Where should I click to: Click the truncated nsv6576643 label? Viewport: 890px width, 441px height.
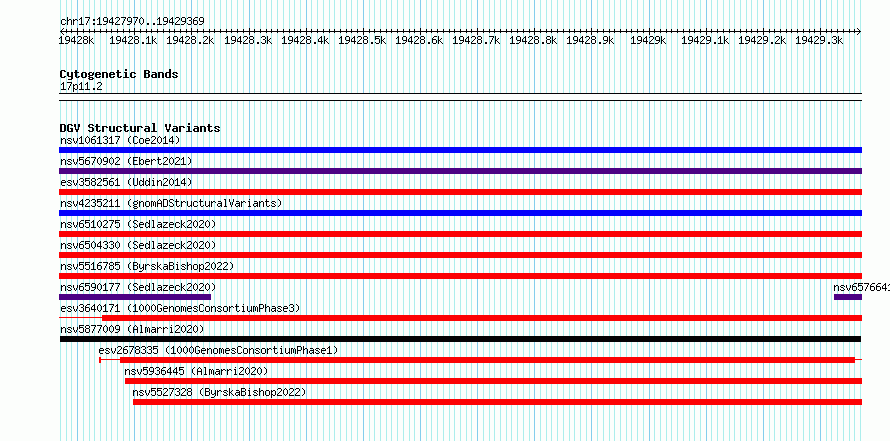point(861,287)
